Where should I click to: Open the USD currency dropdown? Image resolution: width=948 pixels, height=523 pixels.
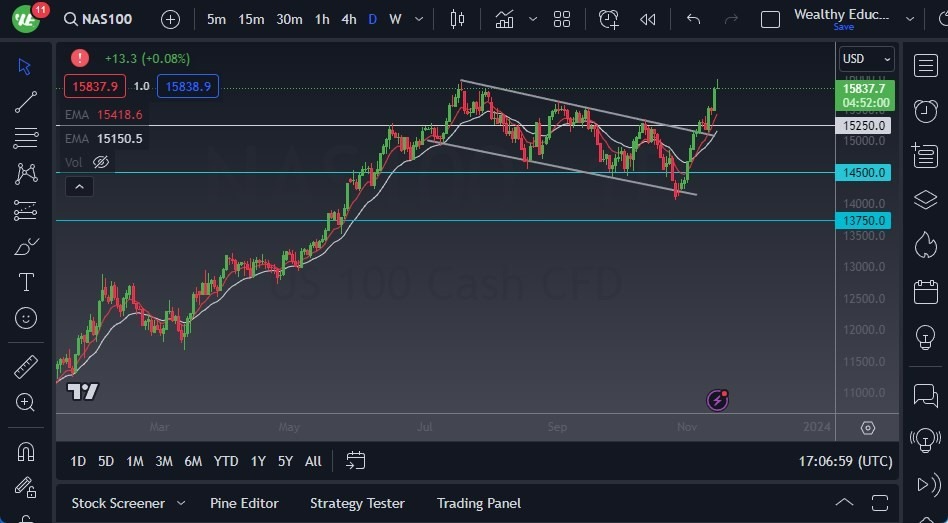point(866,59)
